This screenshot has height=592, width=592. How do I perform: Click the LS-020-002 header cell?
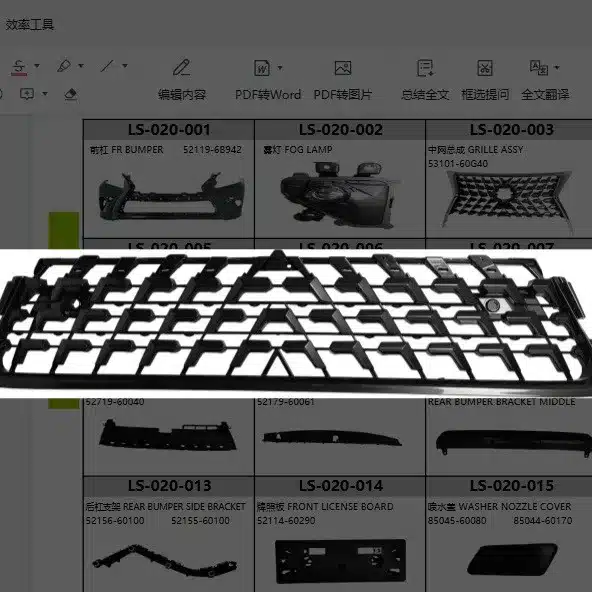(x=340, y=130)
